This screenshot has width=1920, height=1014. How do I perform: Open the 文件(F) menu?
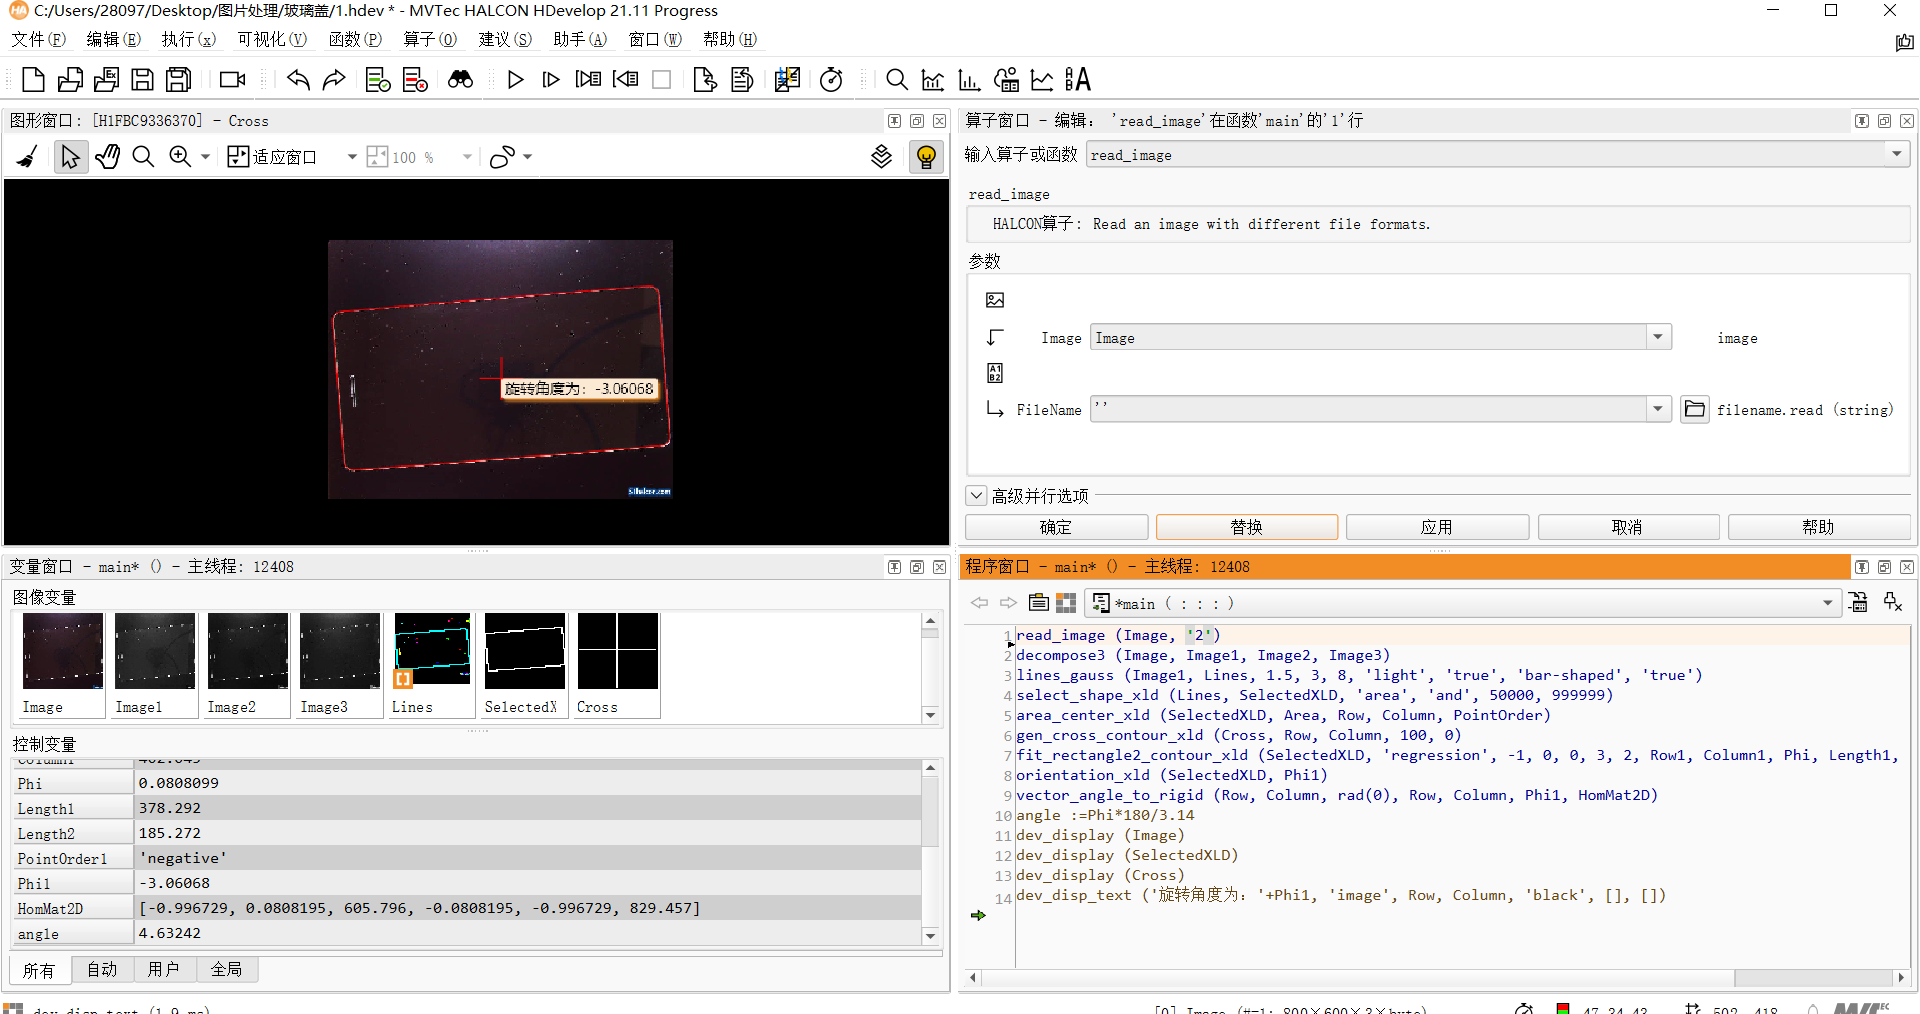click(x=39, y=39)
